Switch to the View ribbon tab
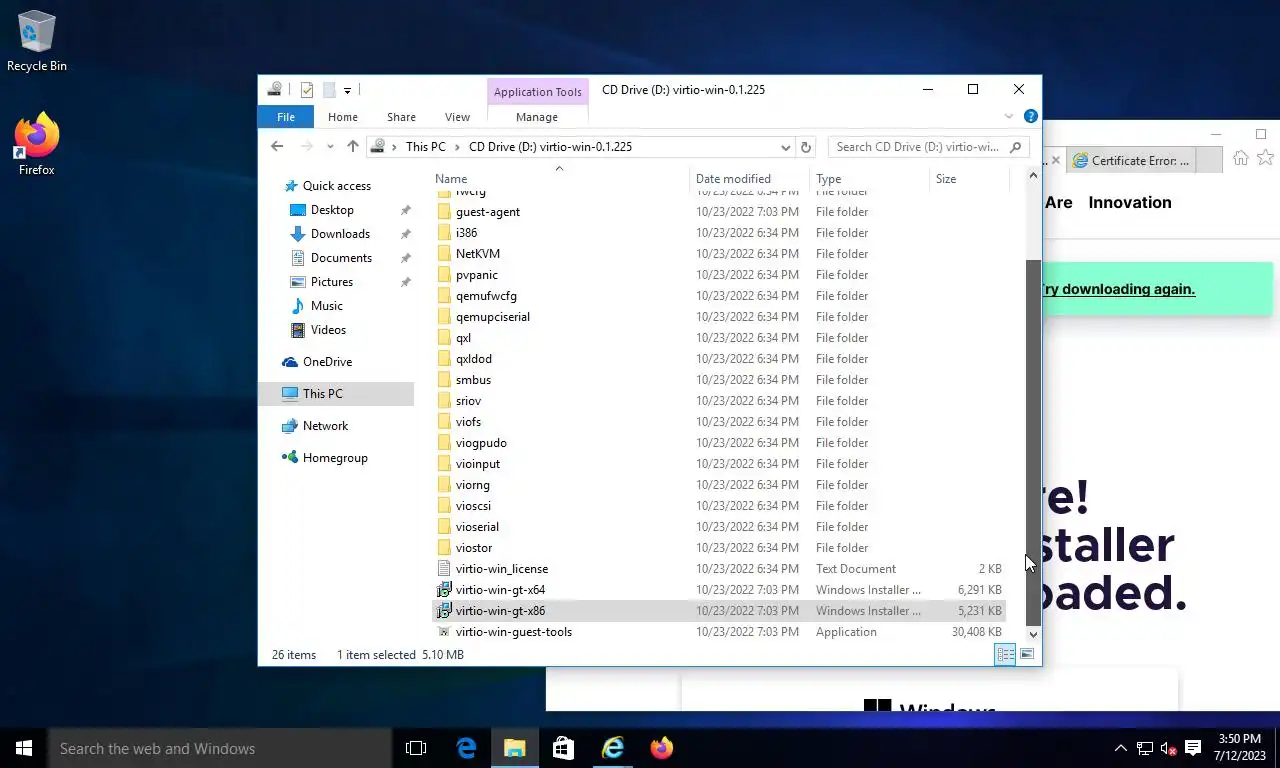The image size is (1280, 768). (457, 117)
